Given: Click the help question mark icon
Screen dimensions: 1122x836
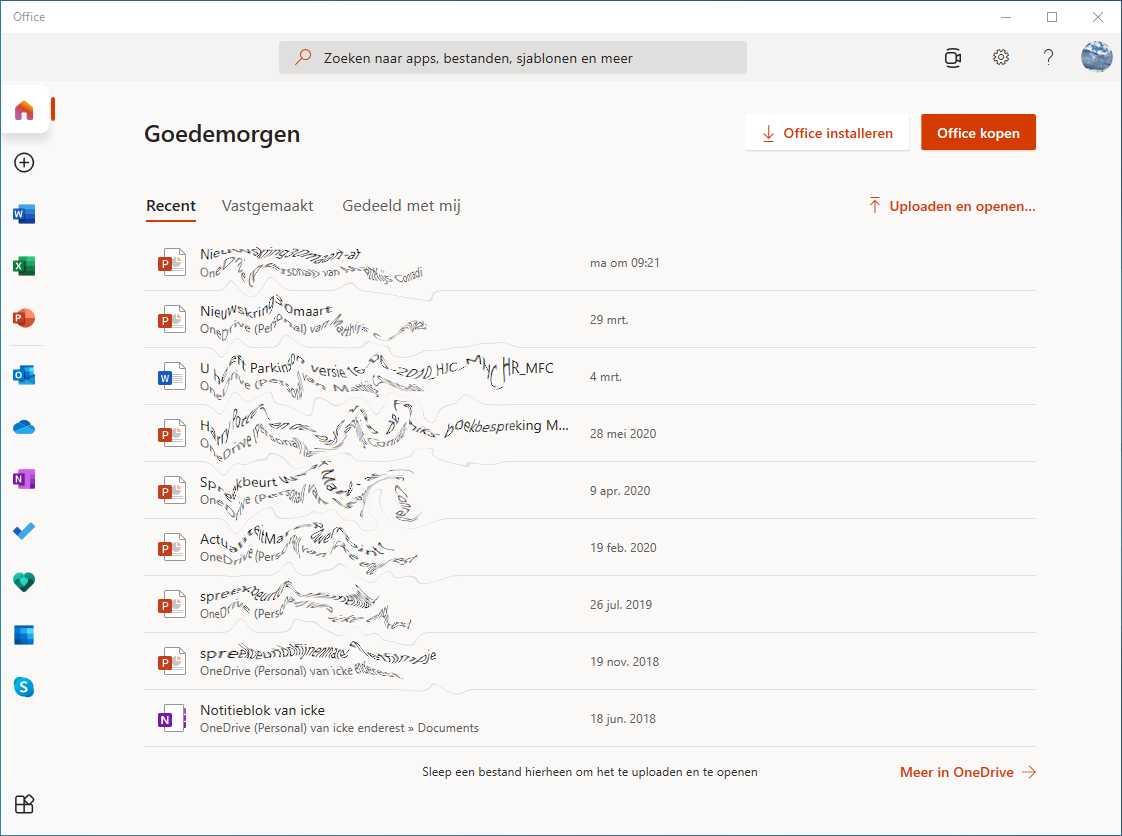Looking at the screenshot, I should click(1048, 57).
